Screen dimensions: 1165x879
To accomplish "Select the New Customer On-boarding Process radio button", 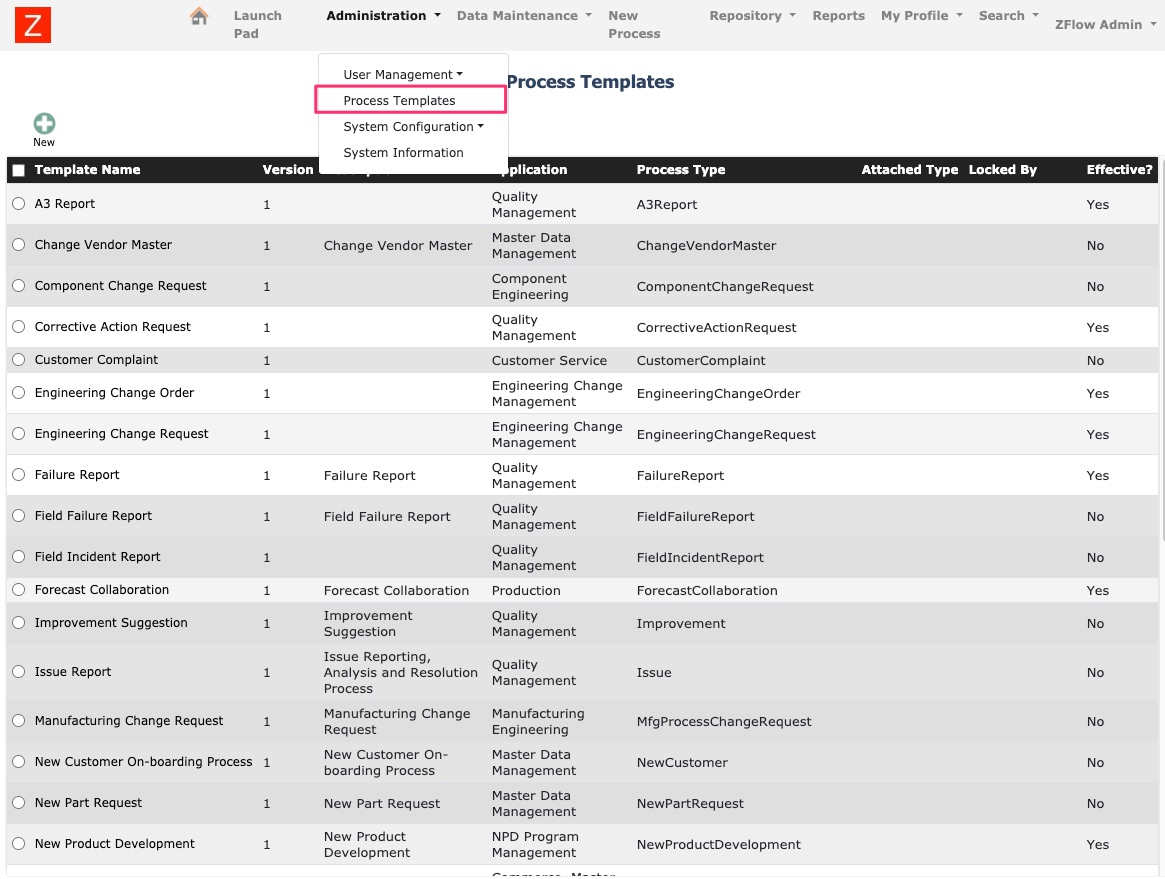I will (19, 762).
